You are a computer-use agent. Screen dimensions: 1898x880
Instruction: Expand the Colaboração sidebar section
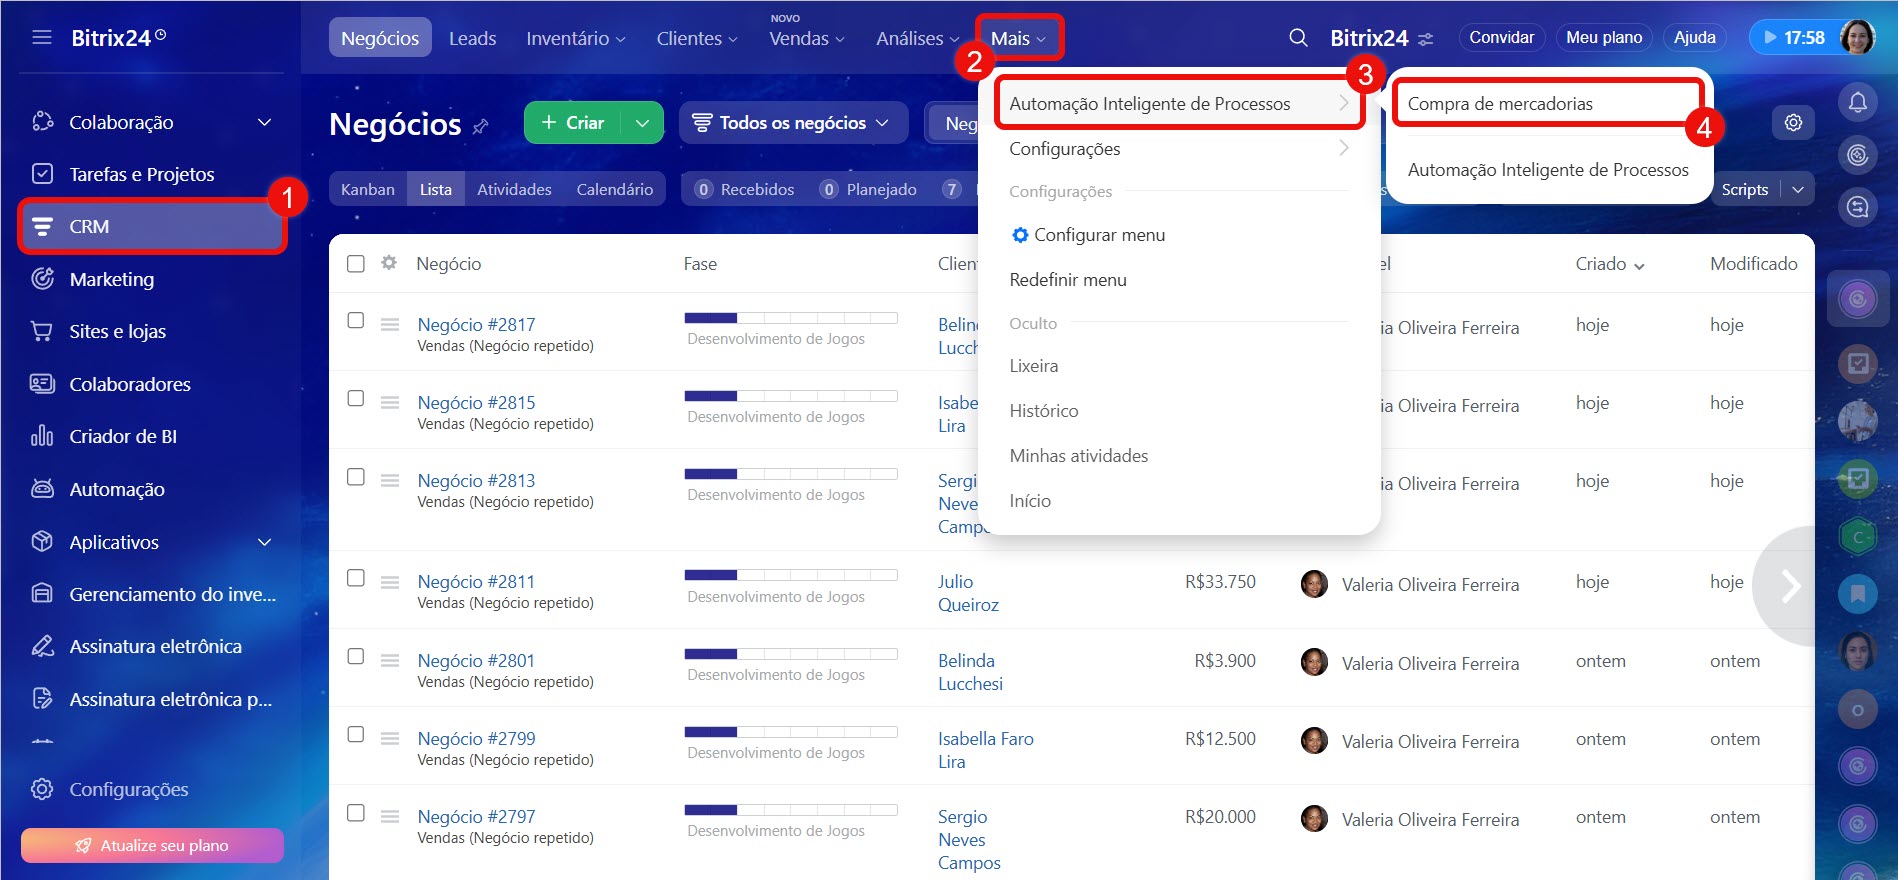click(264, 122)
